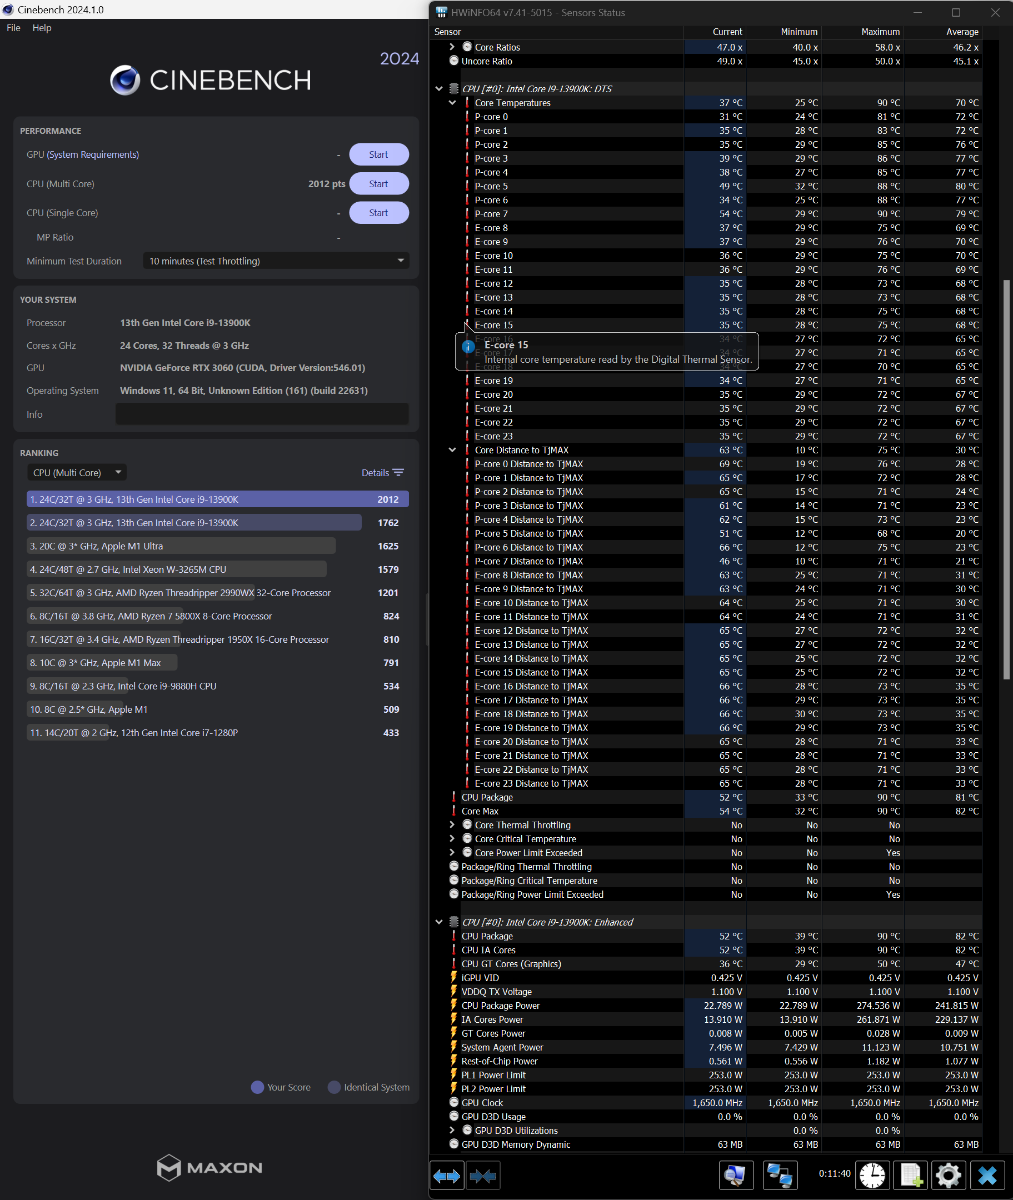Select the Threadripper 2990WX ranking row
Screen dimensions: 1013x1200
click(x=217, y=593)
